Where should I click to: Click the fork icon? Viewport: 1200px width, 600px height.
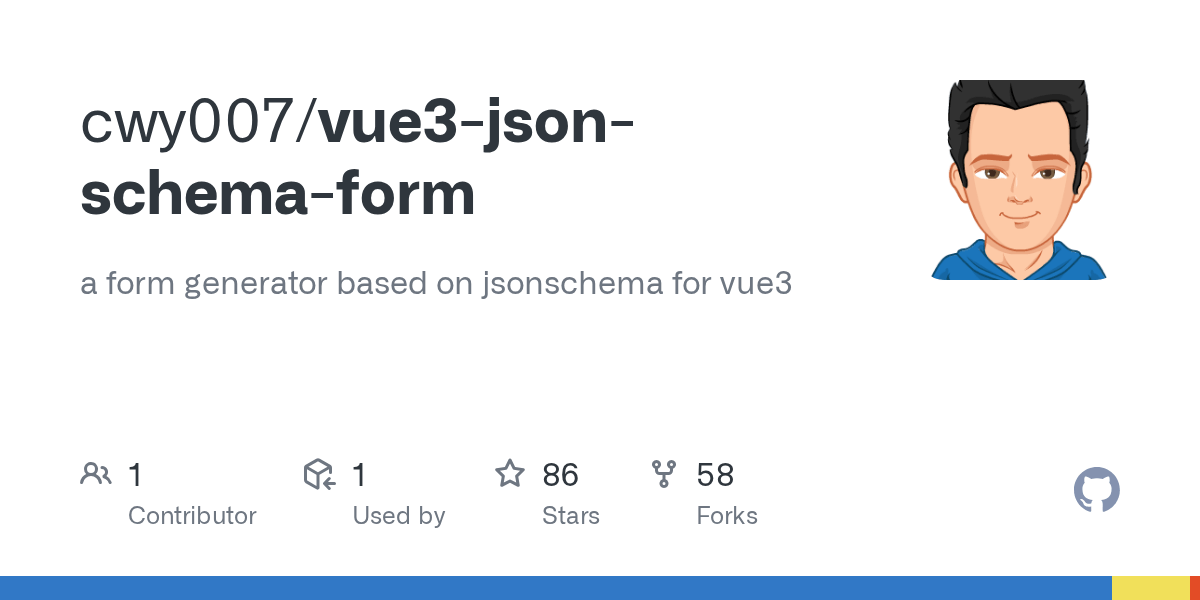click(x=664, y=474)
